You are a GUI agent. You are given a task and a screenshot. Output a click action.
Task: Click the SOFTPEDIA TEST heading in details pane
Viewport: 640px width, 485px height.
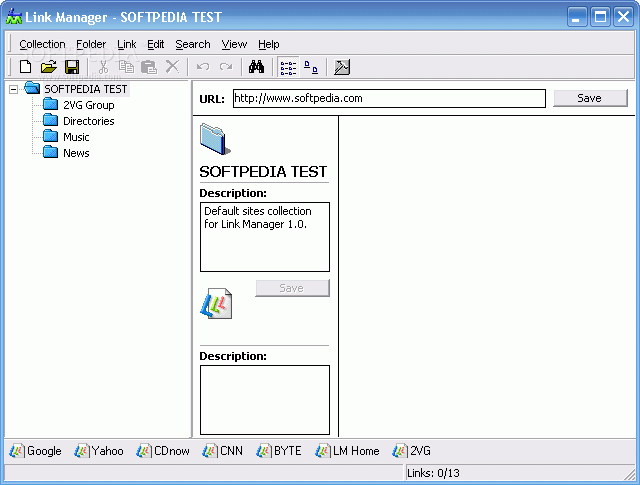tap(263, 171)
